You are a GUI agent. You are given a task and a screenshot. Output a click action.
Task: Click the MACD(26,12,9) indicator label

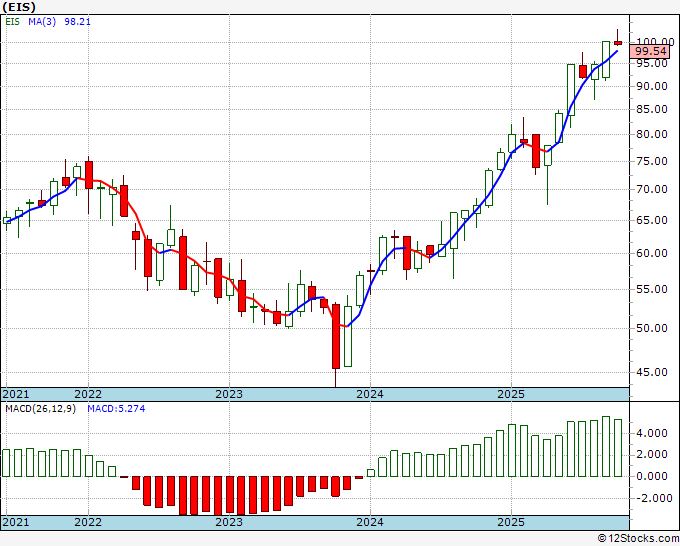point(40,409)
